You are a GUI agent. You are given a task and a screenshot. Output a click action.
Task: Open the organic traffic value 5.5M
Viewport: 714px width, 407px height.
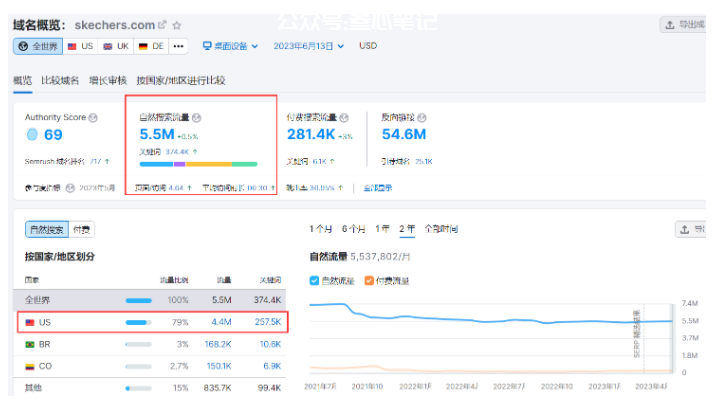(157, 134)
